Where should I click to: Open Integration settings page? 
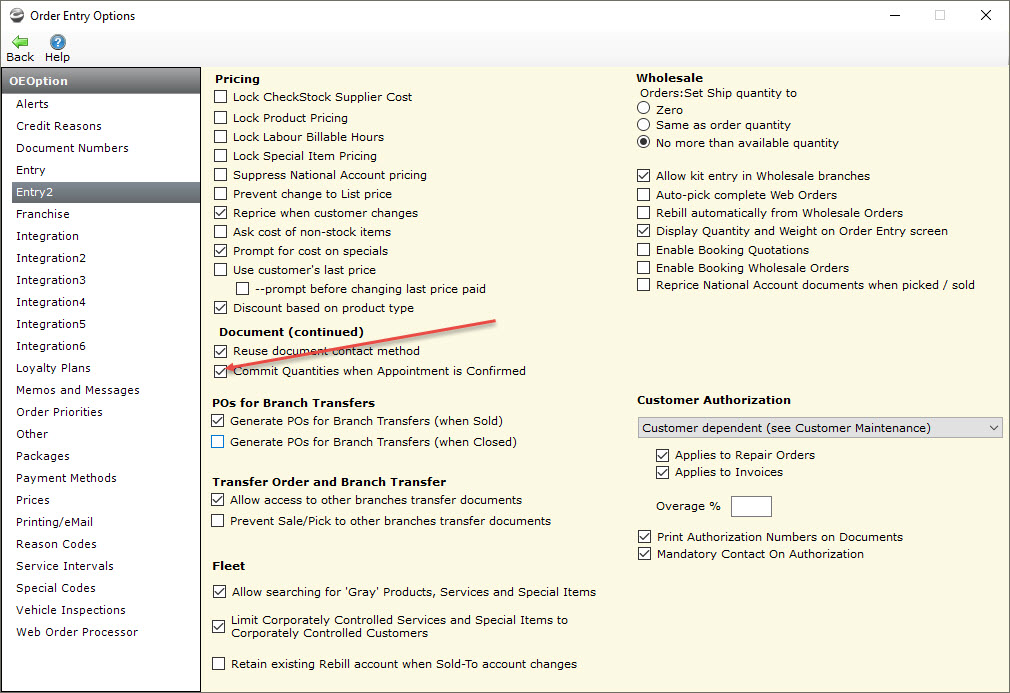click(x=47, y=236)
